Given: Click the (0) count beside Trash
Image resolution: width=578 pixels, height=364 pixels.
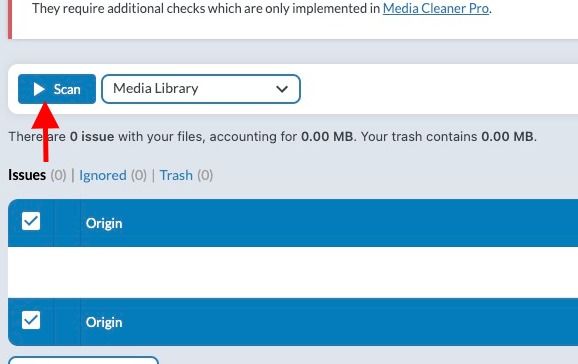Looking at the screenshot, I should (x=205, y=175).
